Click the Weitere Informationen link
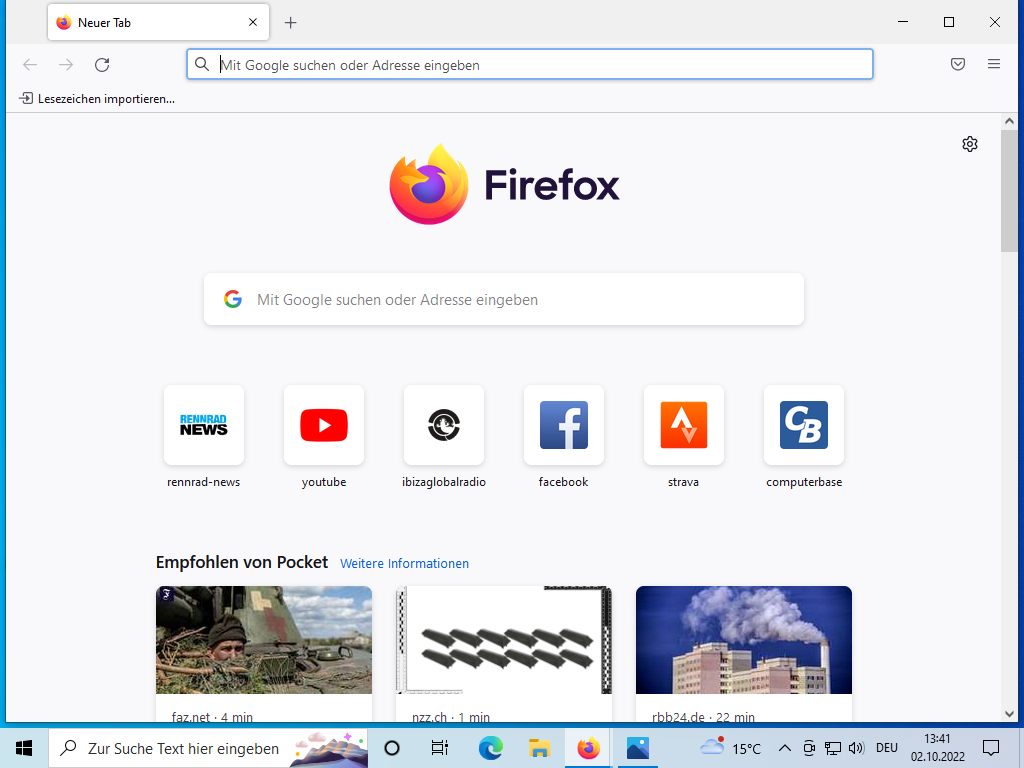The height and width of the screenshot is (768, 1024). click(x=404, y=564)
